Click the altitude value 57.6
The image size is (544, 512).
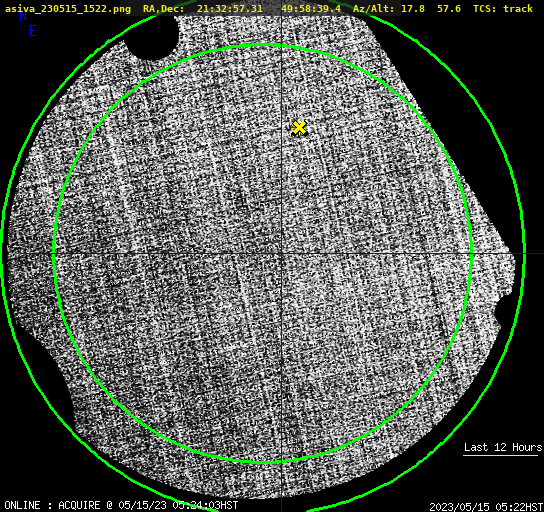pyautogui.click(x=449, y=9)
